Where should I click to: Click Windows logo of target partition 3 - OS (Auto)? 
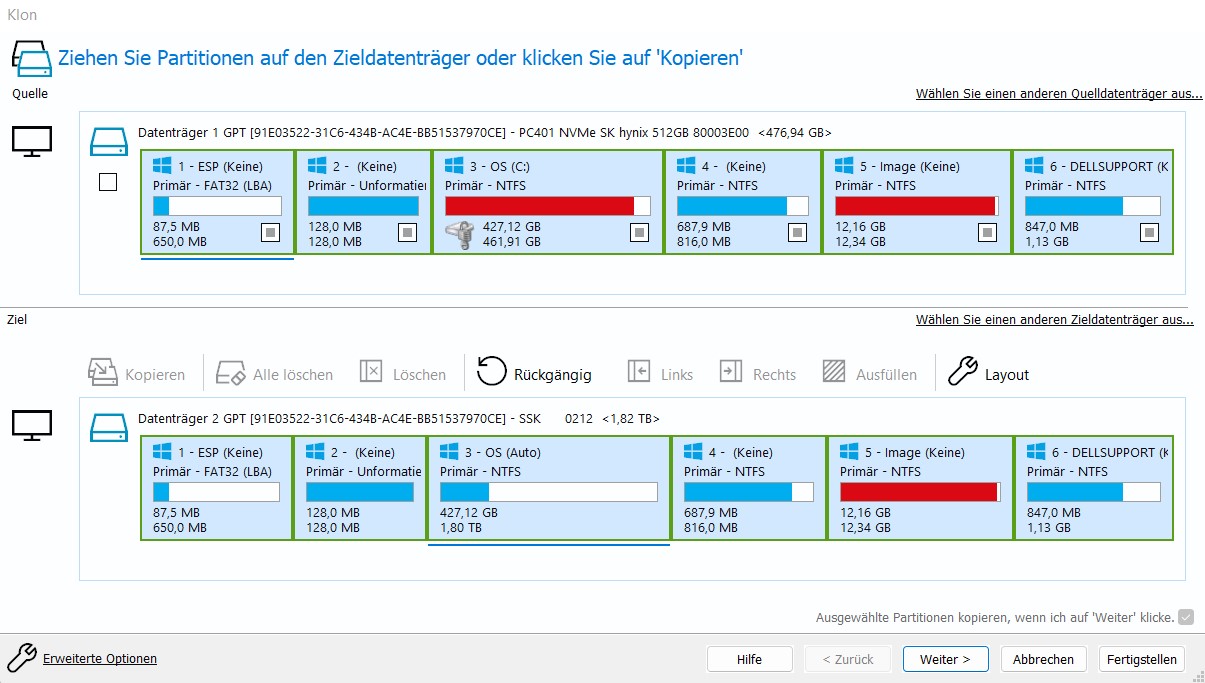click(x=449, y=451)
